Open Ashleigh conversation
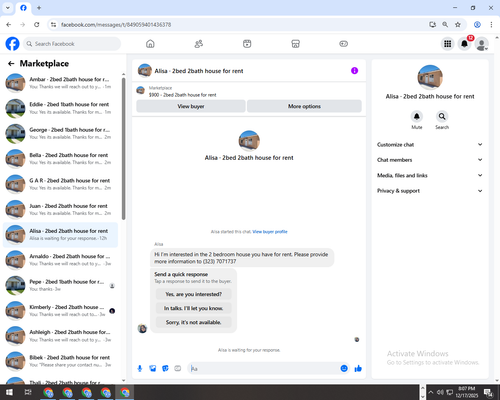Image resolution: width=500 pixels, height=400 pixels. click(60, 336)
